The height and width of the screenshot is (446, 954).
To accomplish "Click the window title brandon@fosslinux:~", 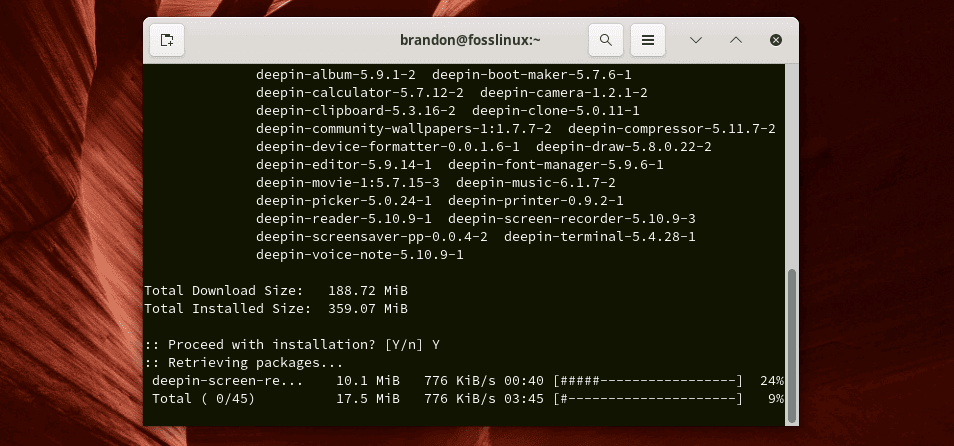I will pyautogui.click(x=470, y=40).
